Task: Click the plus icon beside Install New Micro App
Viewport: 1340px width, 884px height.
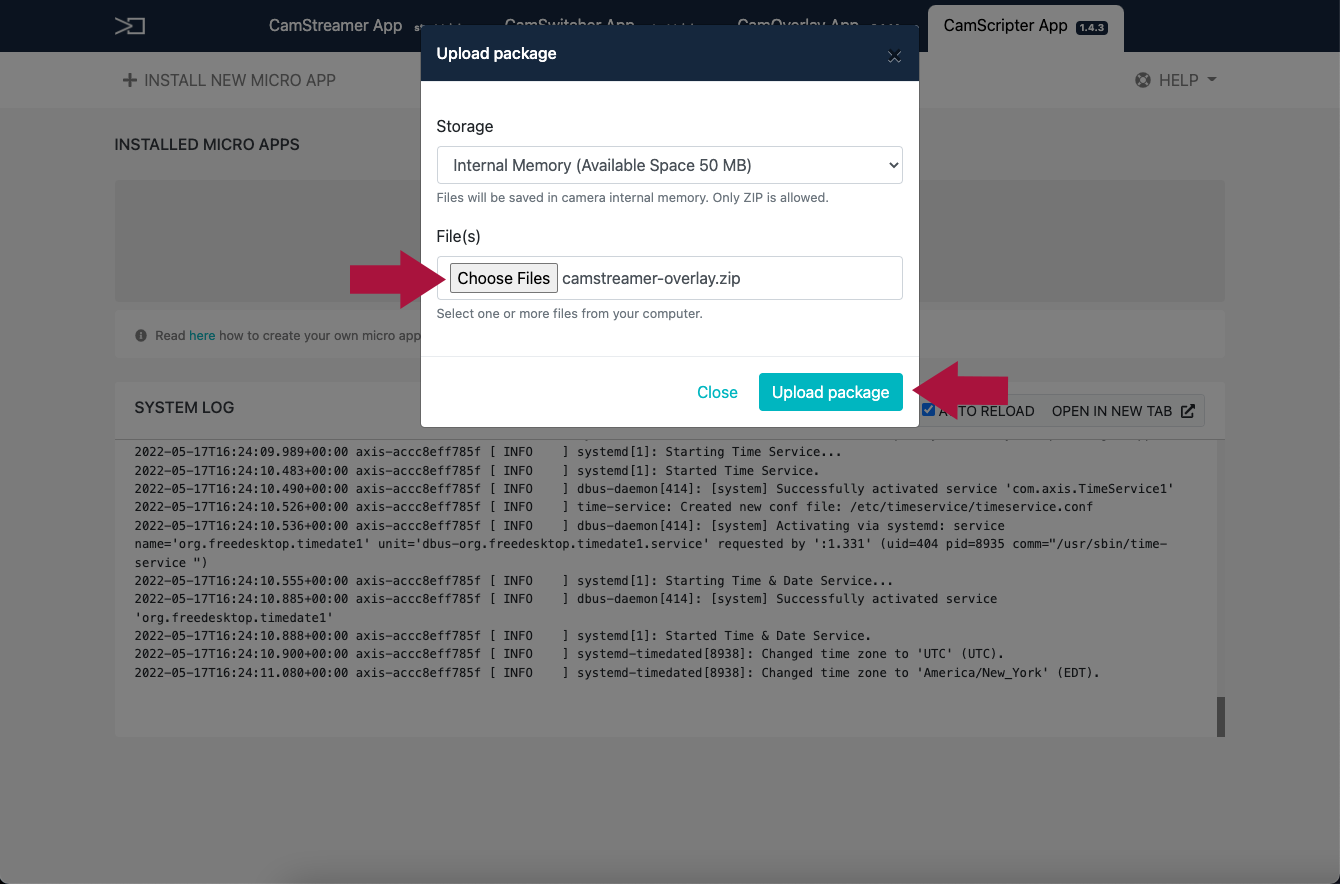Action: coord(129,80)
